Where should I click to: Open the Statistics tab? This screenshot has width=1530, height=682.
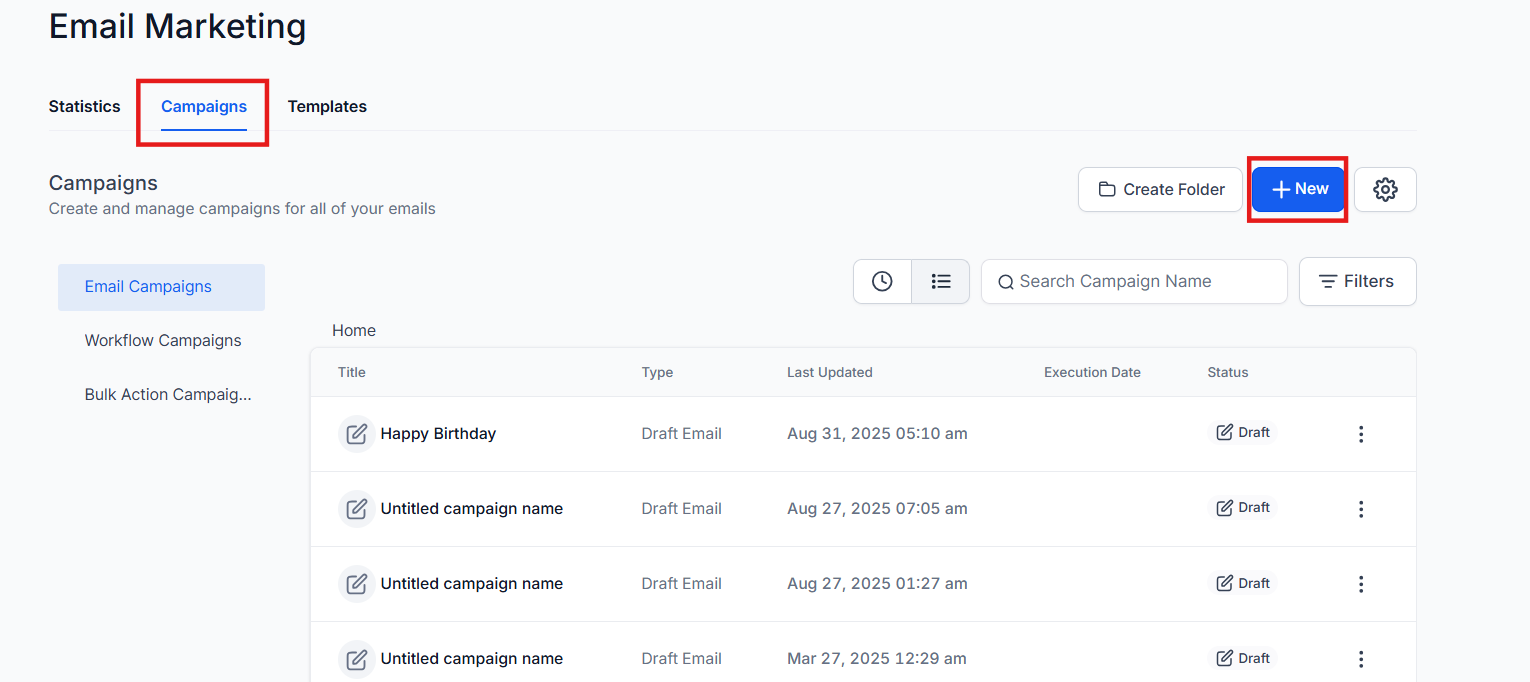(x=84, y=106)
